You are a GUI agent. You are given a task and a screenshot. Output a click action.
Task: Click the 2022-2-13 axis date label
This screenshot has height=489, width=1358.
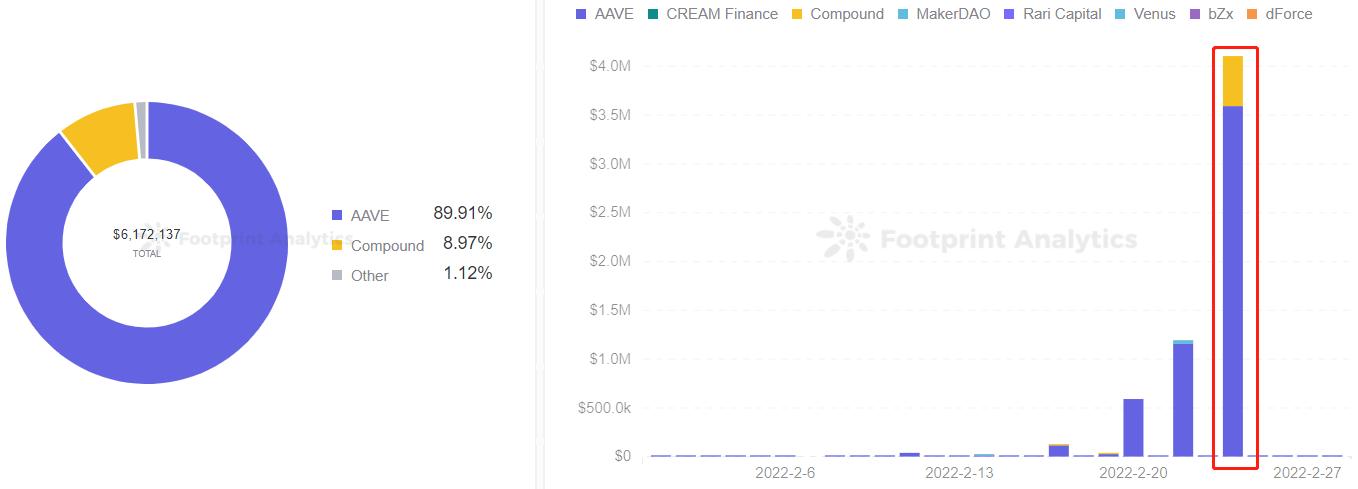959,472
